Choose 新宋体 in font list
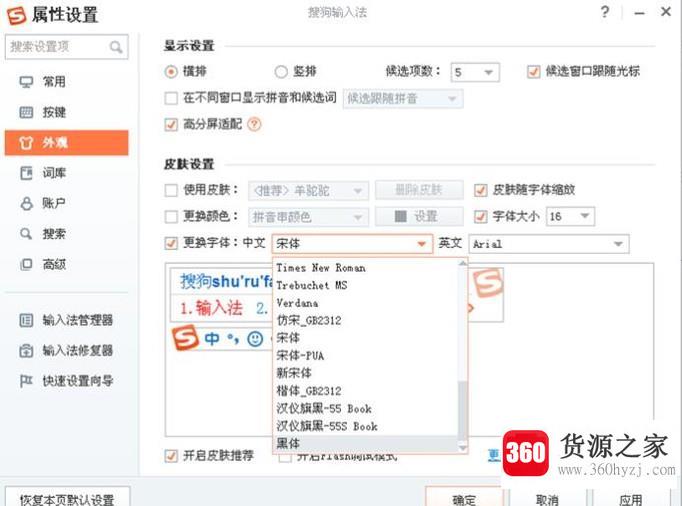 [365, 373]
